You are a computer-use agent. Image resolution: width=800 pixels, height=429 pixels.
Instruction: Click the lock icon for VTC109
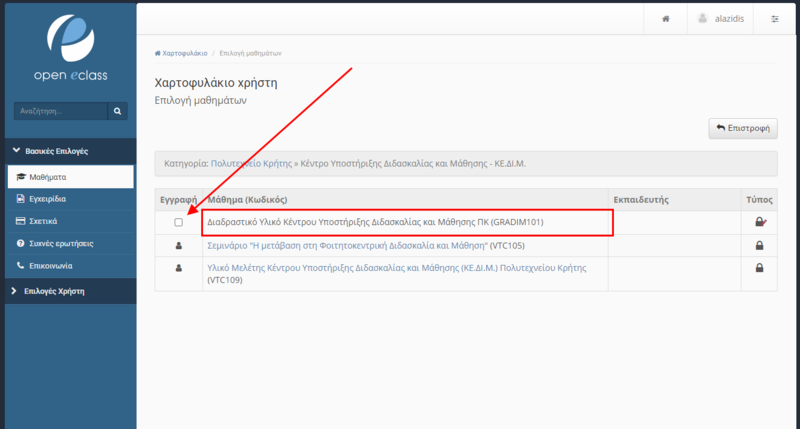(x=759, y=267)
